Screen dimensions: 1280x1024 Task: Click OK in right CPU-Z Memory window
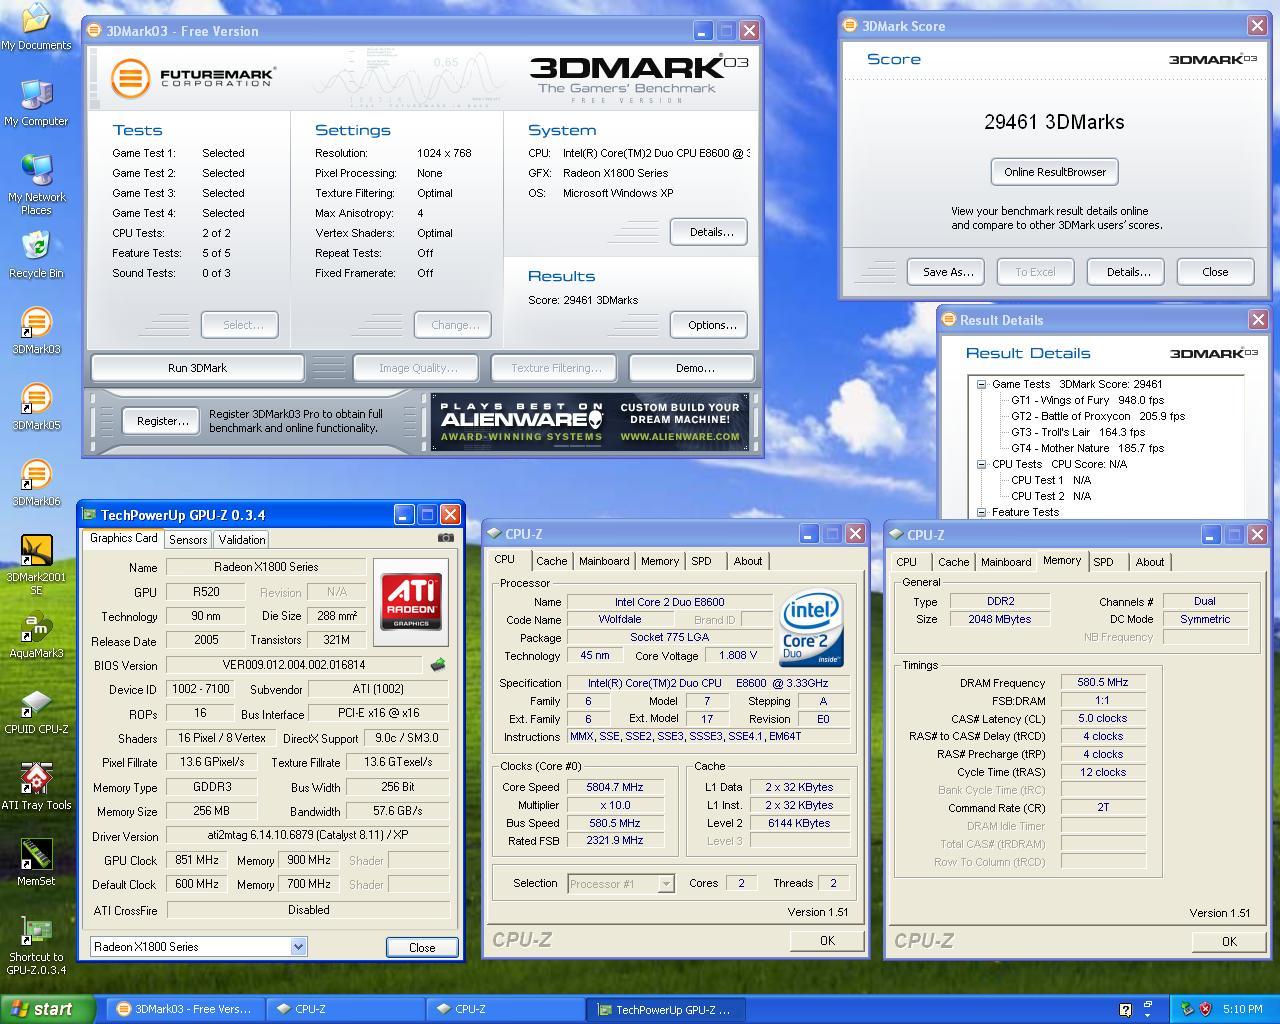(1229, 941)
